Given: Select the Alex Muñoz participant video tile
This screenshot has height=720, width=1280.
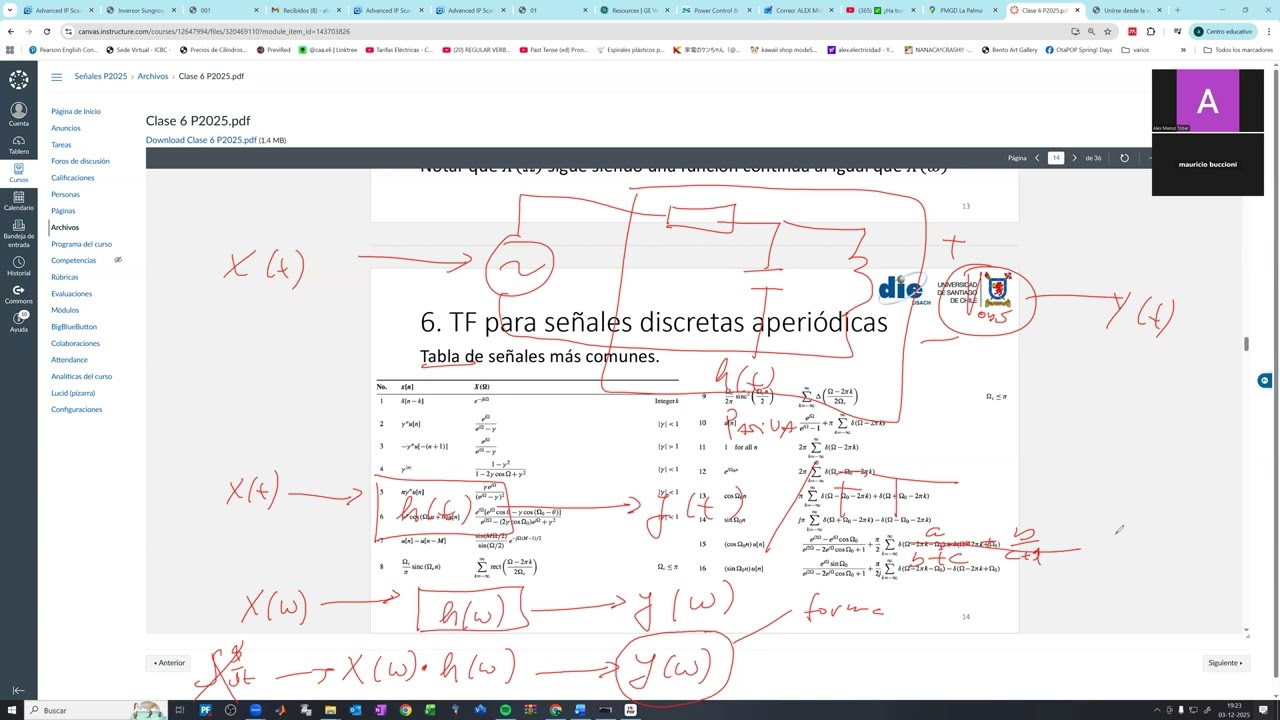Looking at the screenshot, I should [1208, 100].
